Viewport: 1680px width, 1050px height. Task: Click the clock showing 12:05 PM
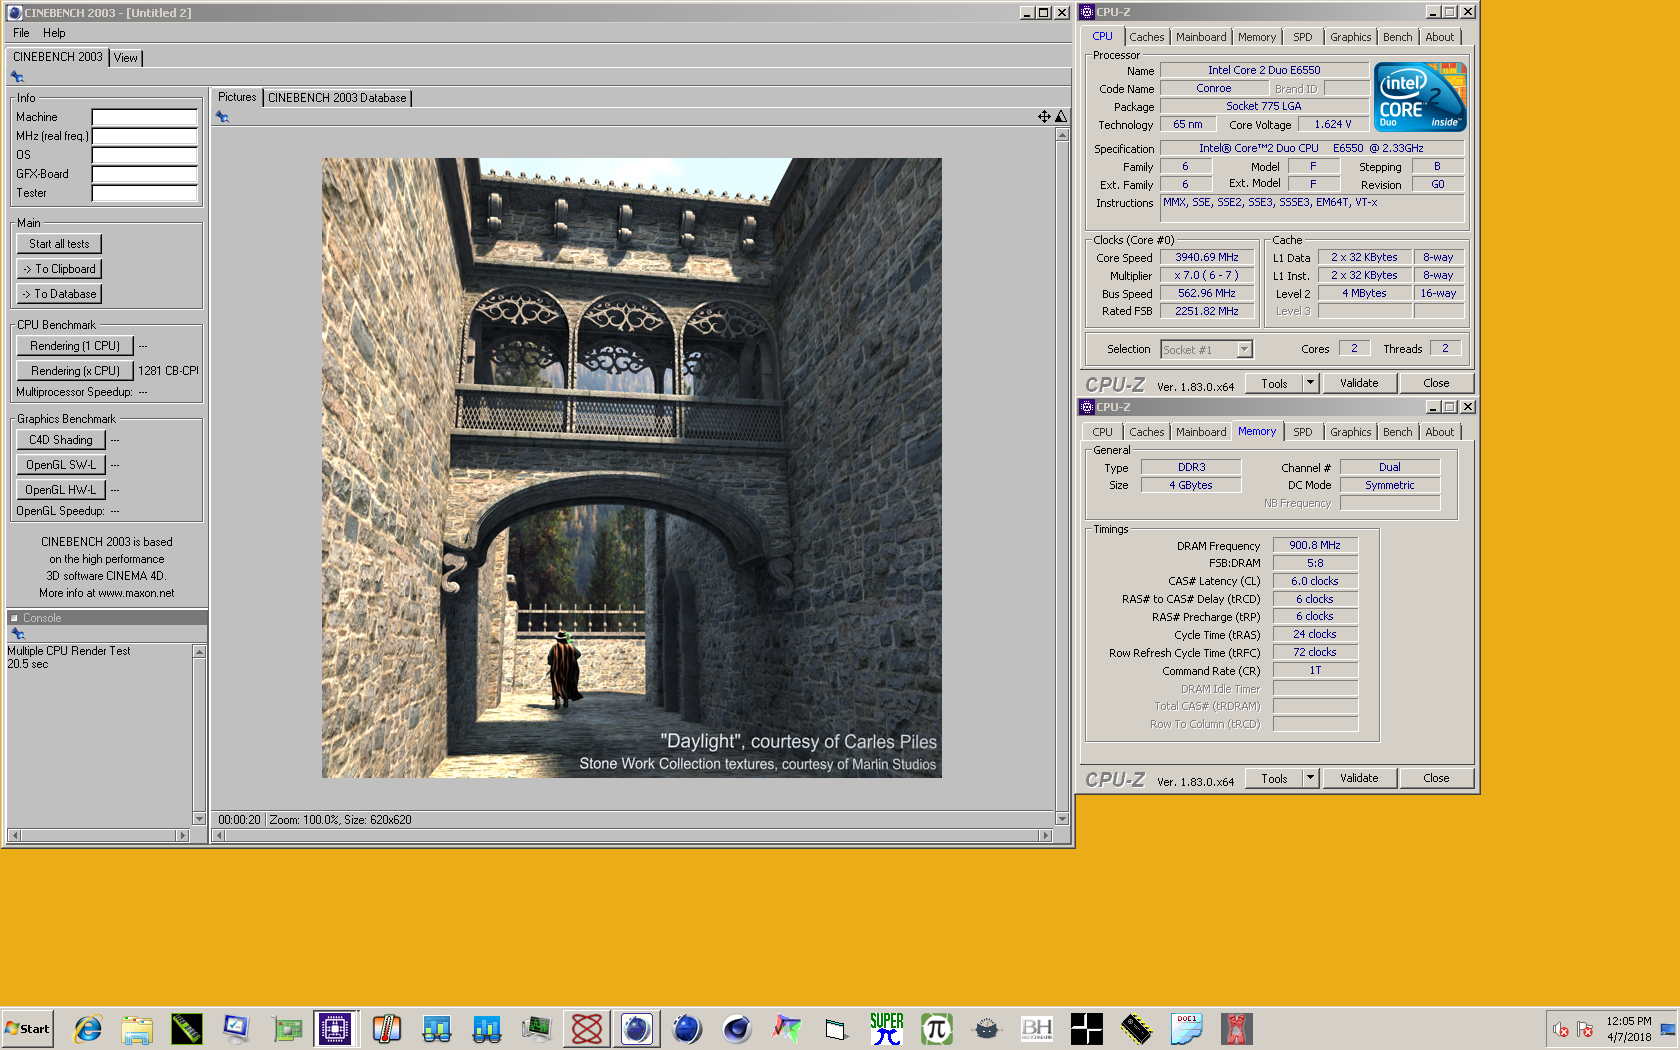pos(1629,1021)
